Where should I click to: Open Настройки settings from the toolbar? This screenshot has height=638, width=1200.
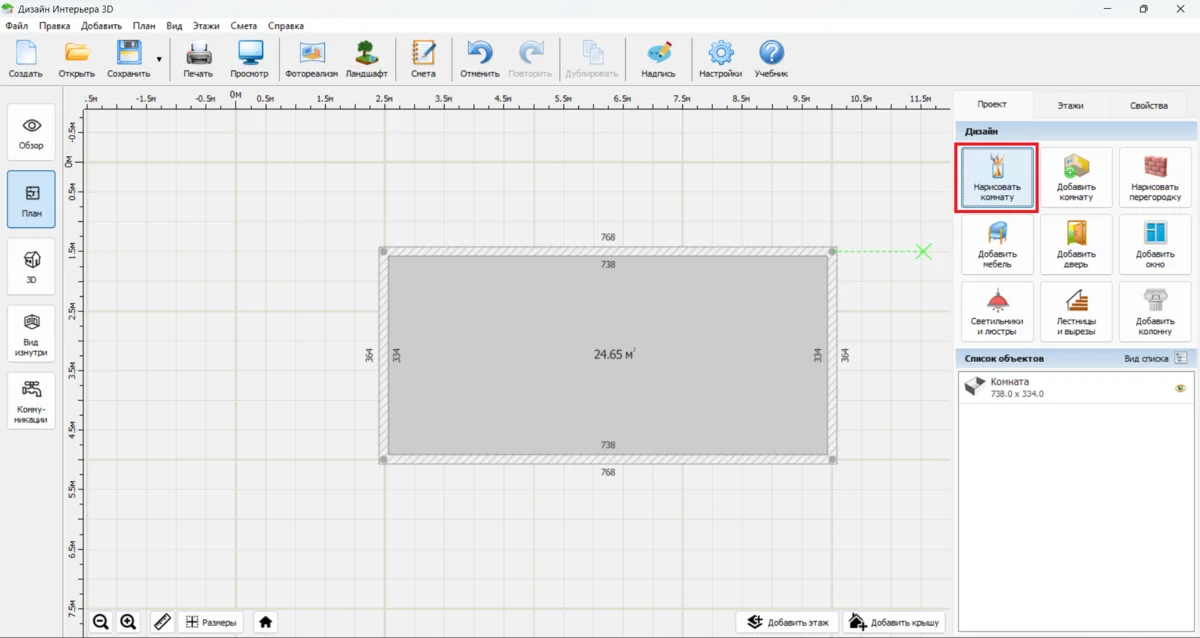pos(720,59)
